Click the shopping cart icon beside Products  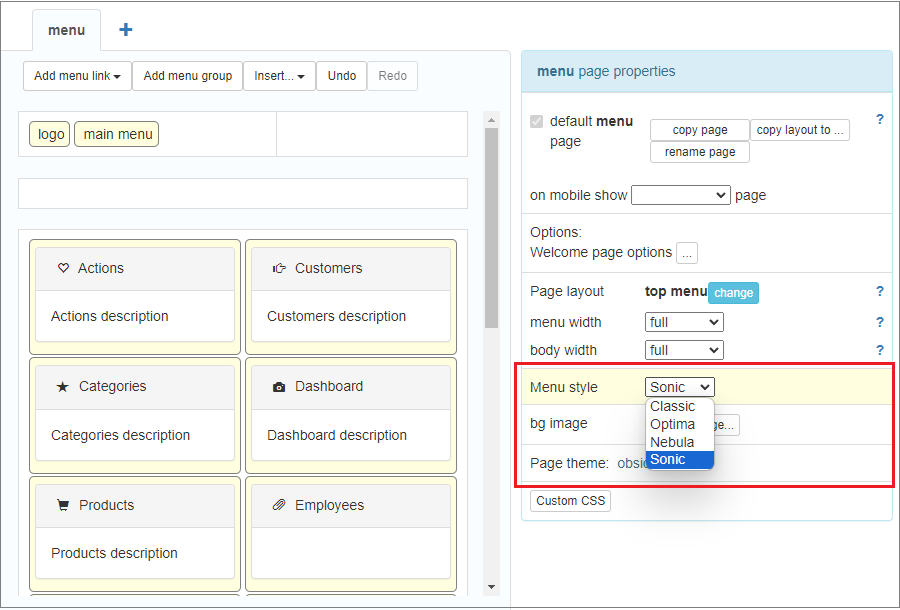[63, 505]
